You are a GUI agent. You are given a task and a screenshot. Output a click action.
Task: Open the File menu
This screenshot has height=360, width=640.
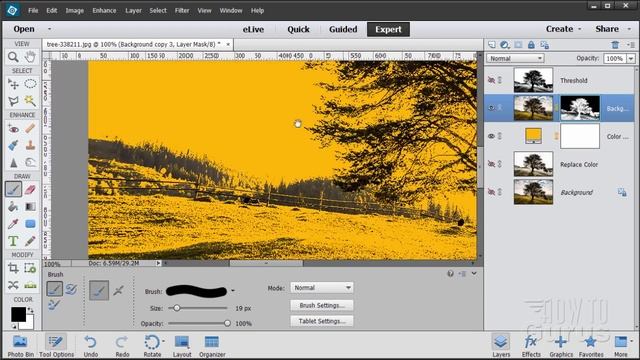coord(33,11)
